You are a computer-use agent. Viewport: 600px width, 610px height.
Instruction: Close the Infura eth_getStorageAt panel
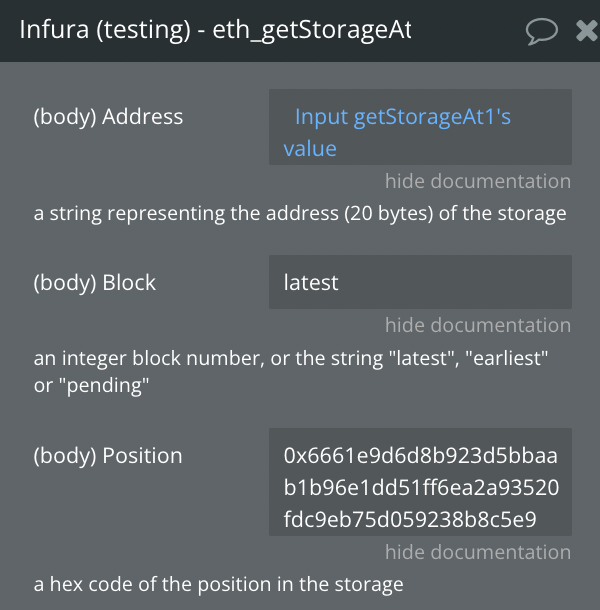click(x=587, y=31)
